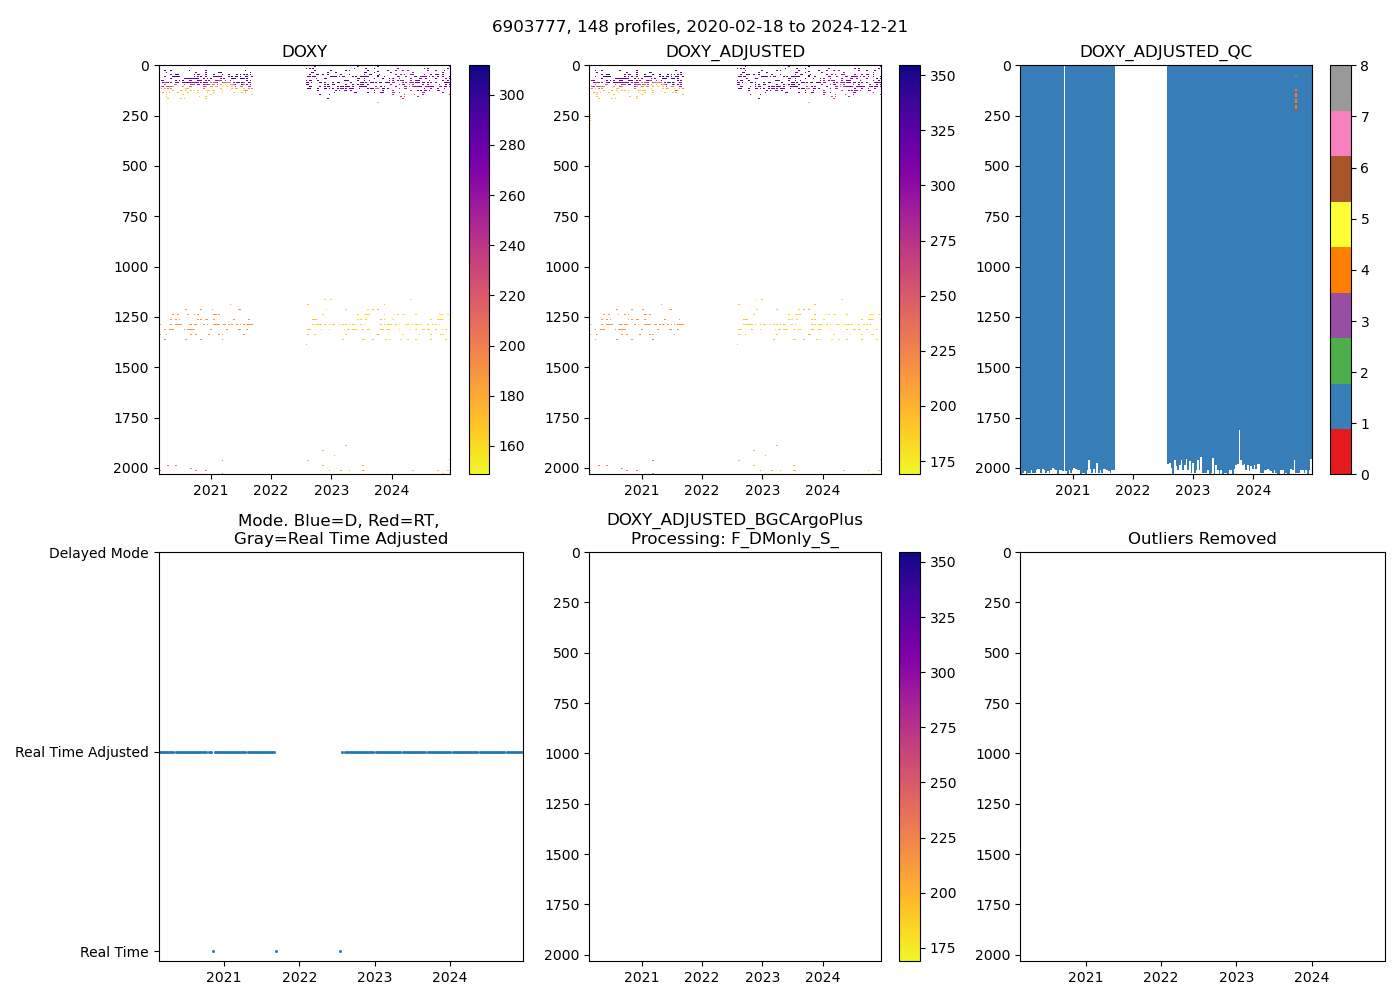Click the gray top segment of QC colorbar
The image size is (1400, 1000).
(1340, 88)
